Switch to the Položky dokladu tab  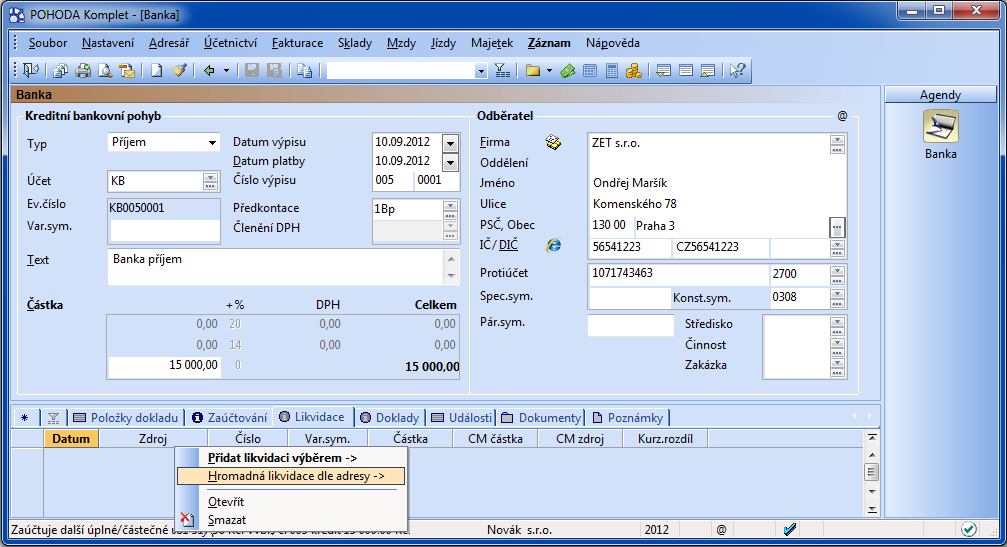coord(126,418)
